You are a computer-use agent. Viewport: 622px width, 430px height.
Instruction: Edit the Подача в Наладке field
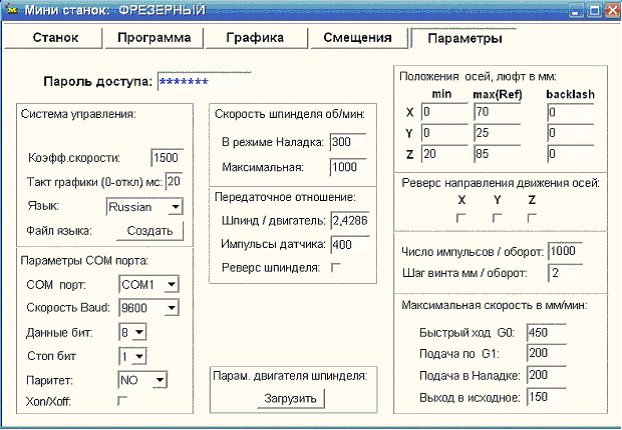(x=547, y=375)
